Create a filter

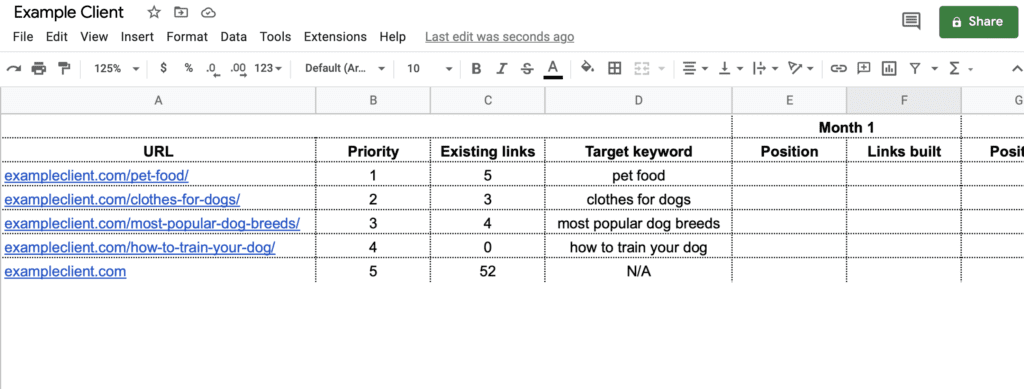pos(915,68)
